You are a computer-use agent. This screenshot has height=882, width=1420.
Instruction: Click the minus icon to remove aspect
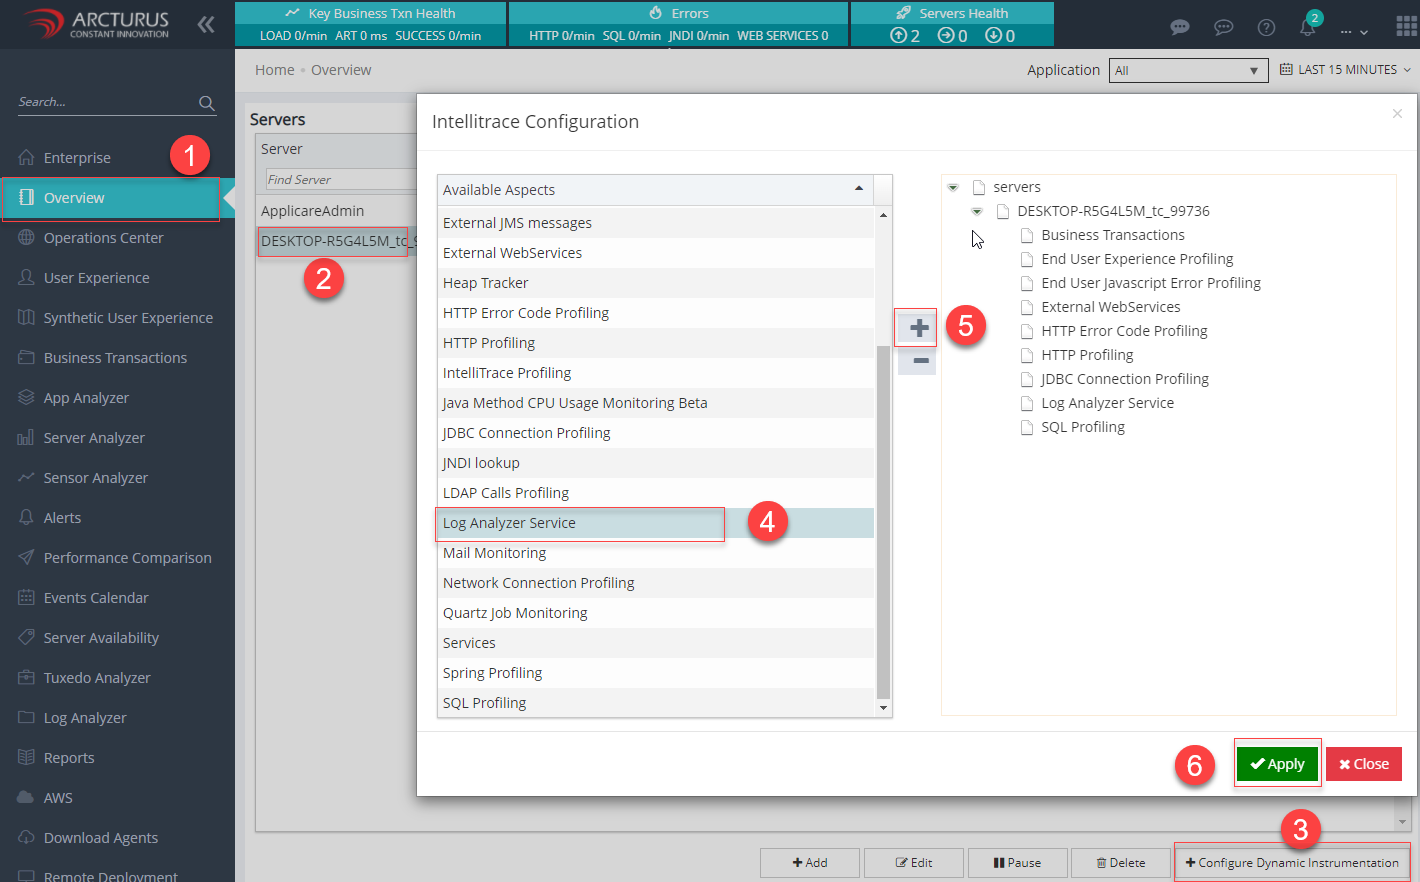918,361
